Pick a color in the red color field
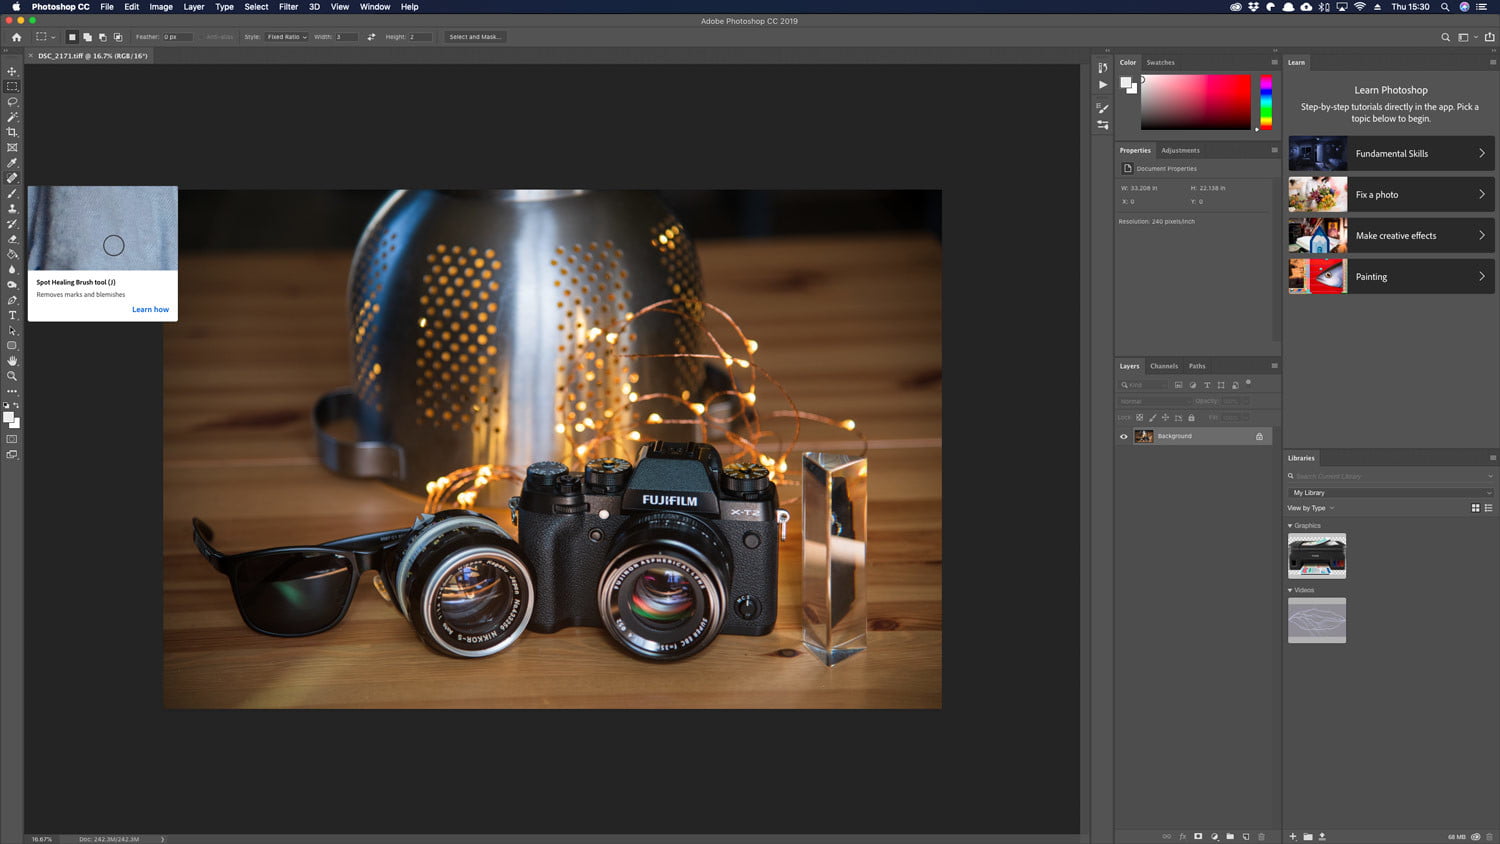The height and width of the screenshot is (844, 1500). pos(1196,102)
